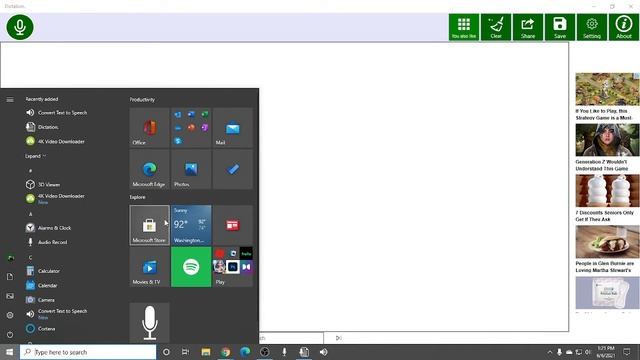Clear the dictated text
The height and width of the screenshot is (360, 640).
point(496,27)
